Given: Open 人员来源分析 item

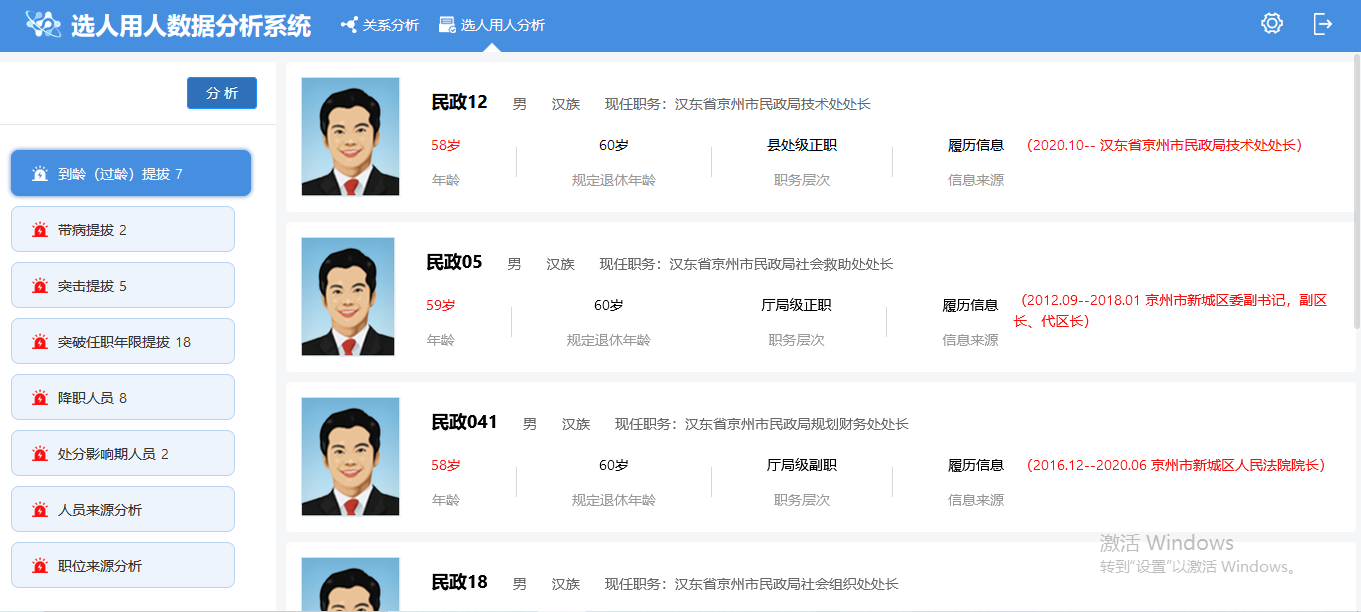Looking at the screenshot, I should (x=123, y=509).
